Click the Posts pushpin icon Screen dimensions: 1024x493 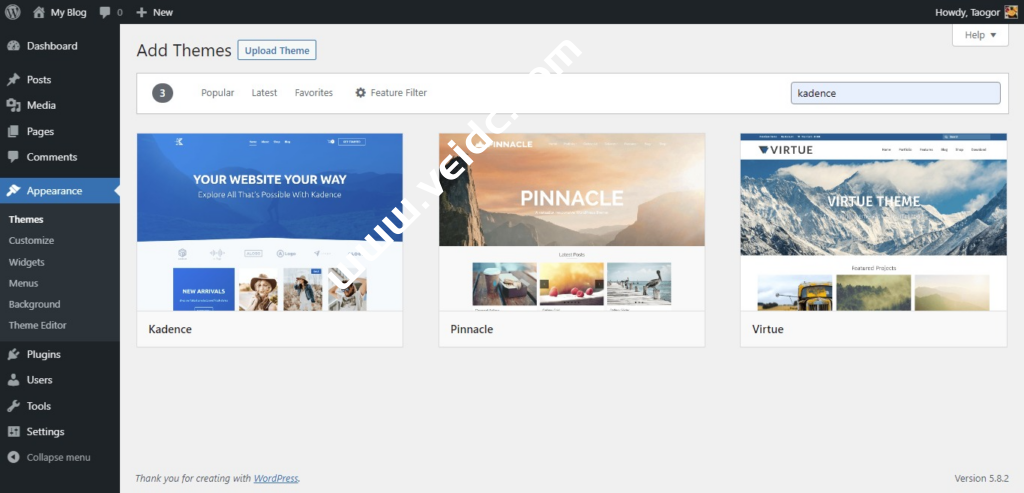[13, 80]
